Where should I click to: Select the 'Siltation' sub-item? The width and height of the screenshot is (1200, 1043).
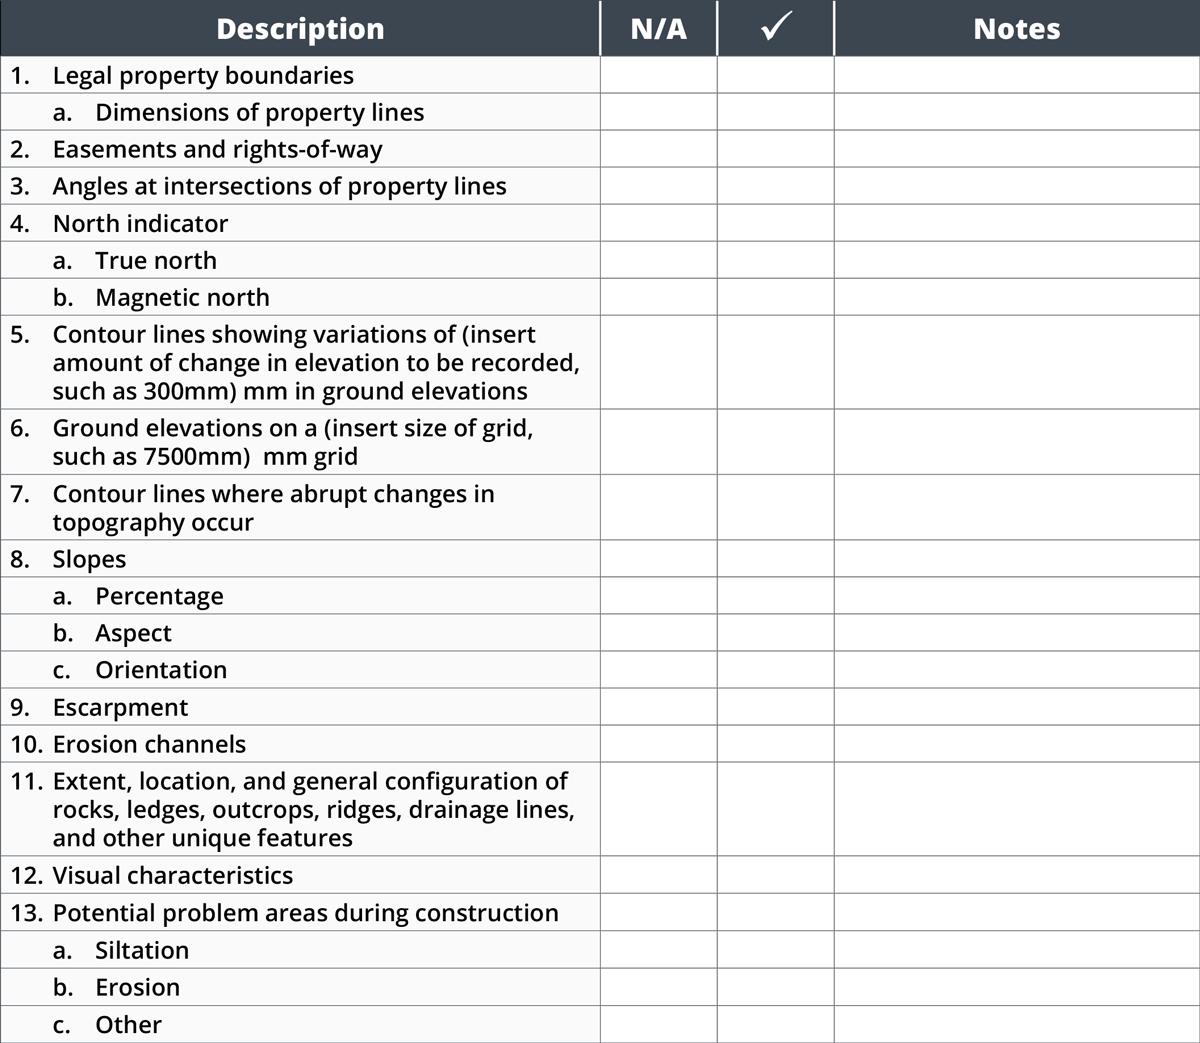pyautogui.click(x=142, y=950)
